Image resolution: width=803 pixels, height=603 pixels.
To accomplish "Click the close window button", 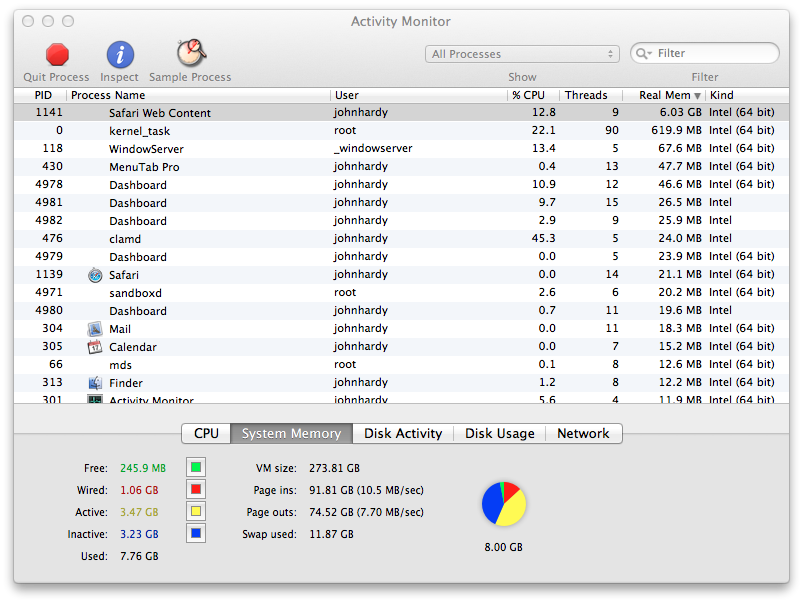I will coord(28,21).
